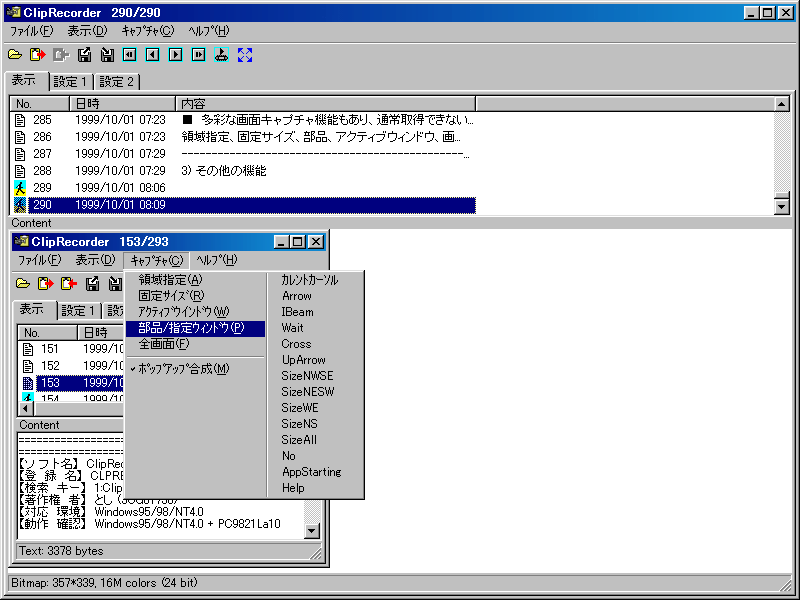Click the greyed-out clipboard icon in main toolbar
The width and height of the screenshot is (800, 600).
coord(61,55)
